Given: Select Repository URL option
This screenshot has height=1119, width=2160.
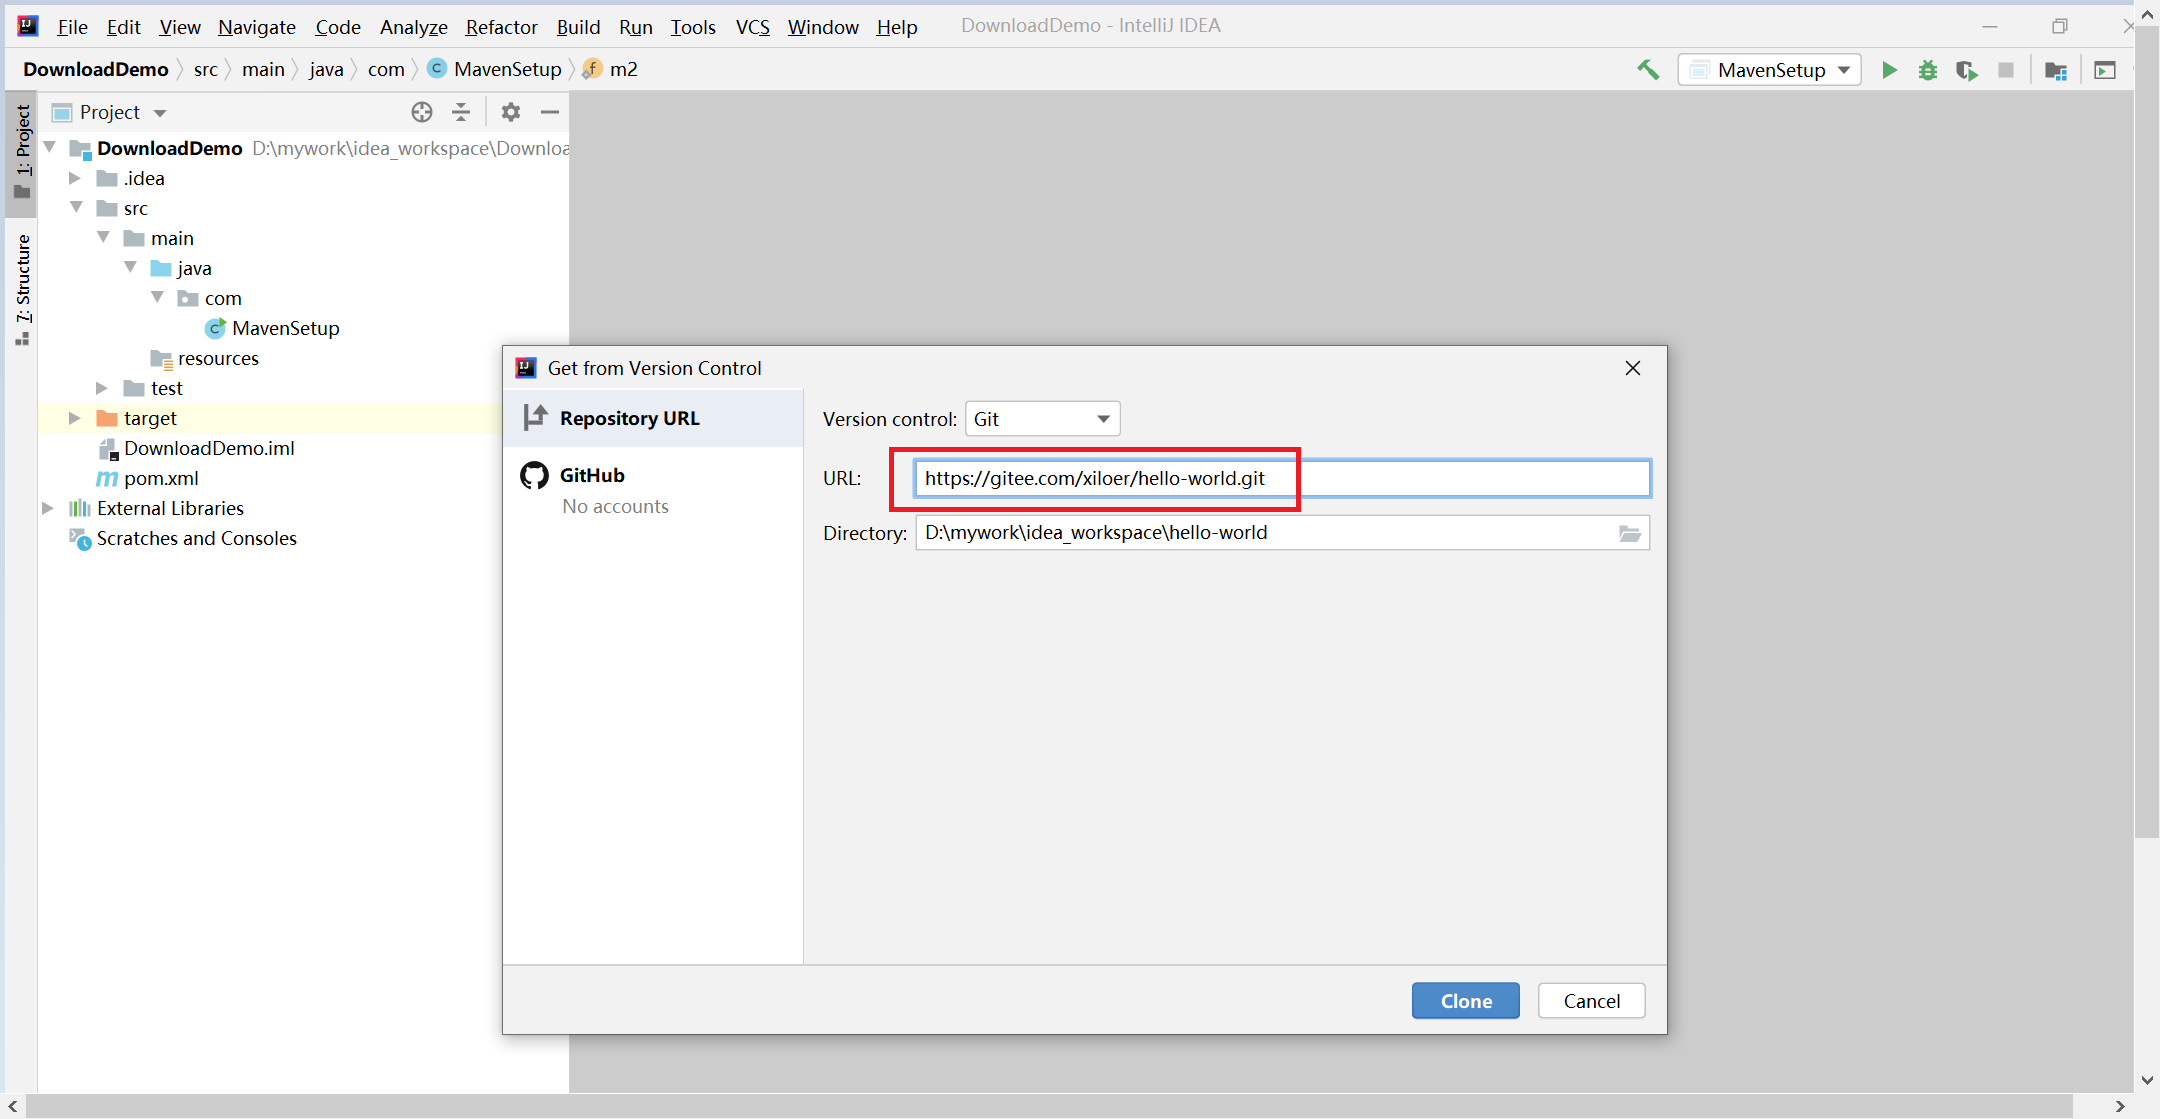Looking at the screenshot, I should [x=653, y=418].
